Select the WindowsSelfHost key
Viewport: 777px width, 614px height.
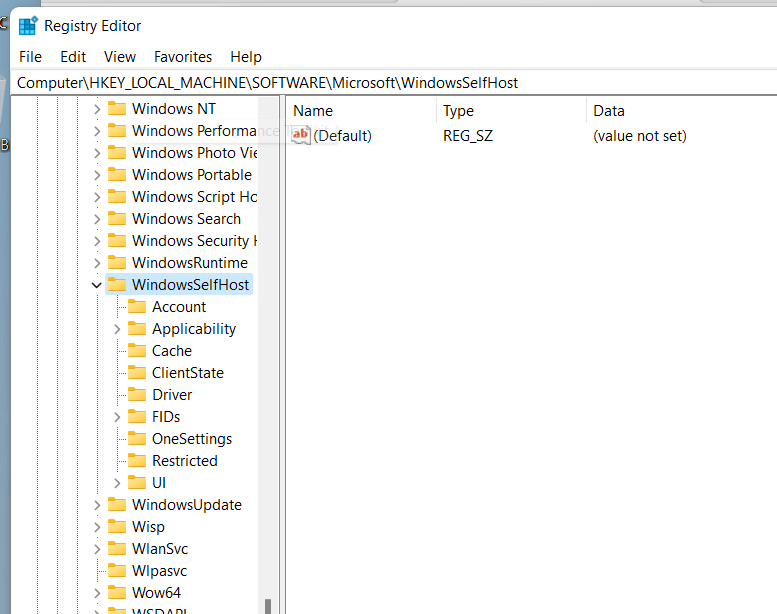[190, 285]
